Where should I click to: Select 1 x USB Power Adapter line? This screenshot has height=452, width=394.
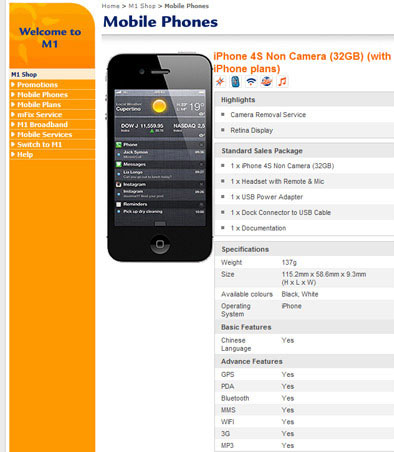[x=267, y=197]
